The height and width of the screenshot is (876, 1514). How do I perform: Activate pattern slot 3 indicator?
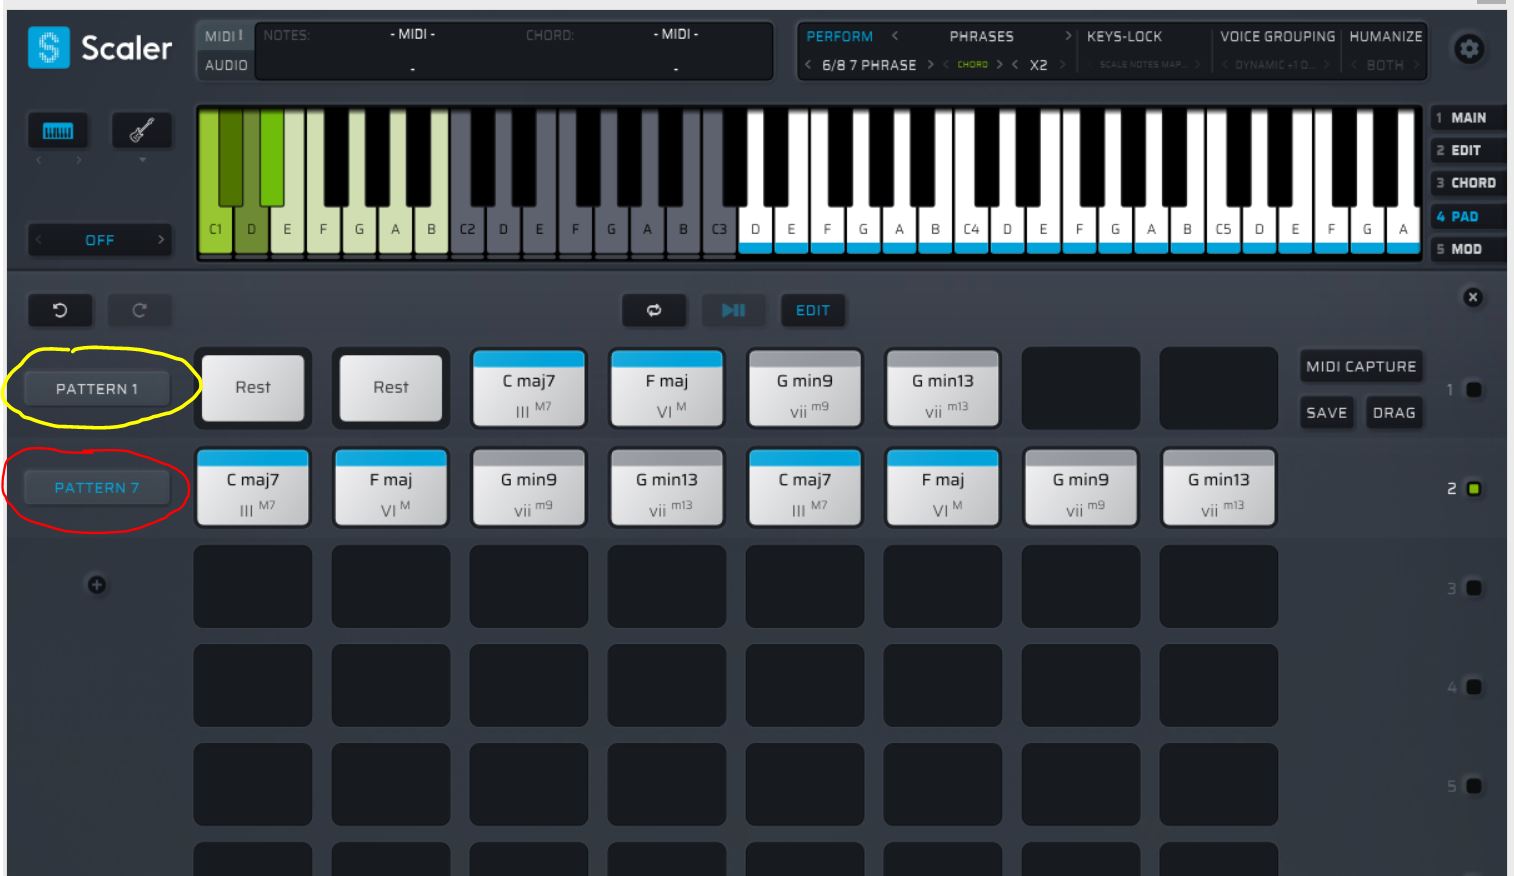pos(1474,588)
